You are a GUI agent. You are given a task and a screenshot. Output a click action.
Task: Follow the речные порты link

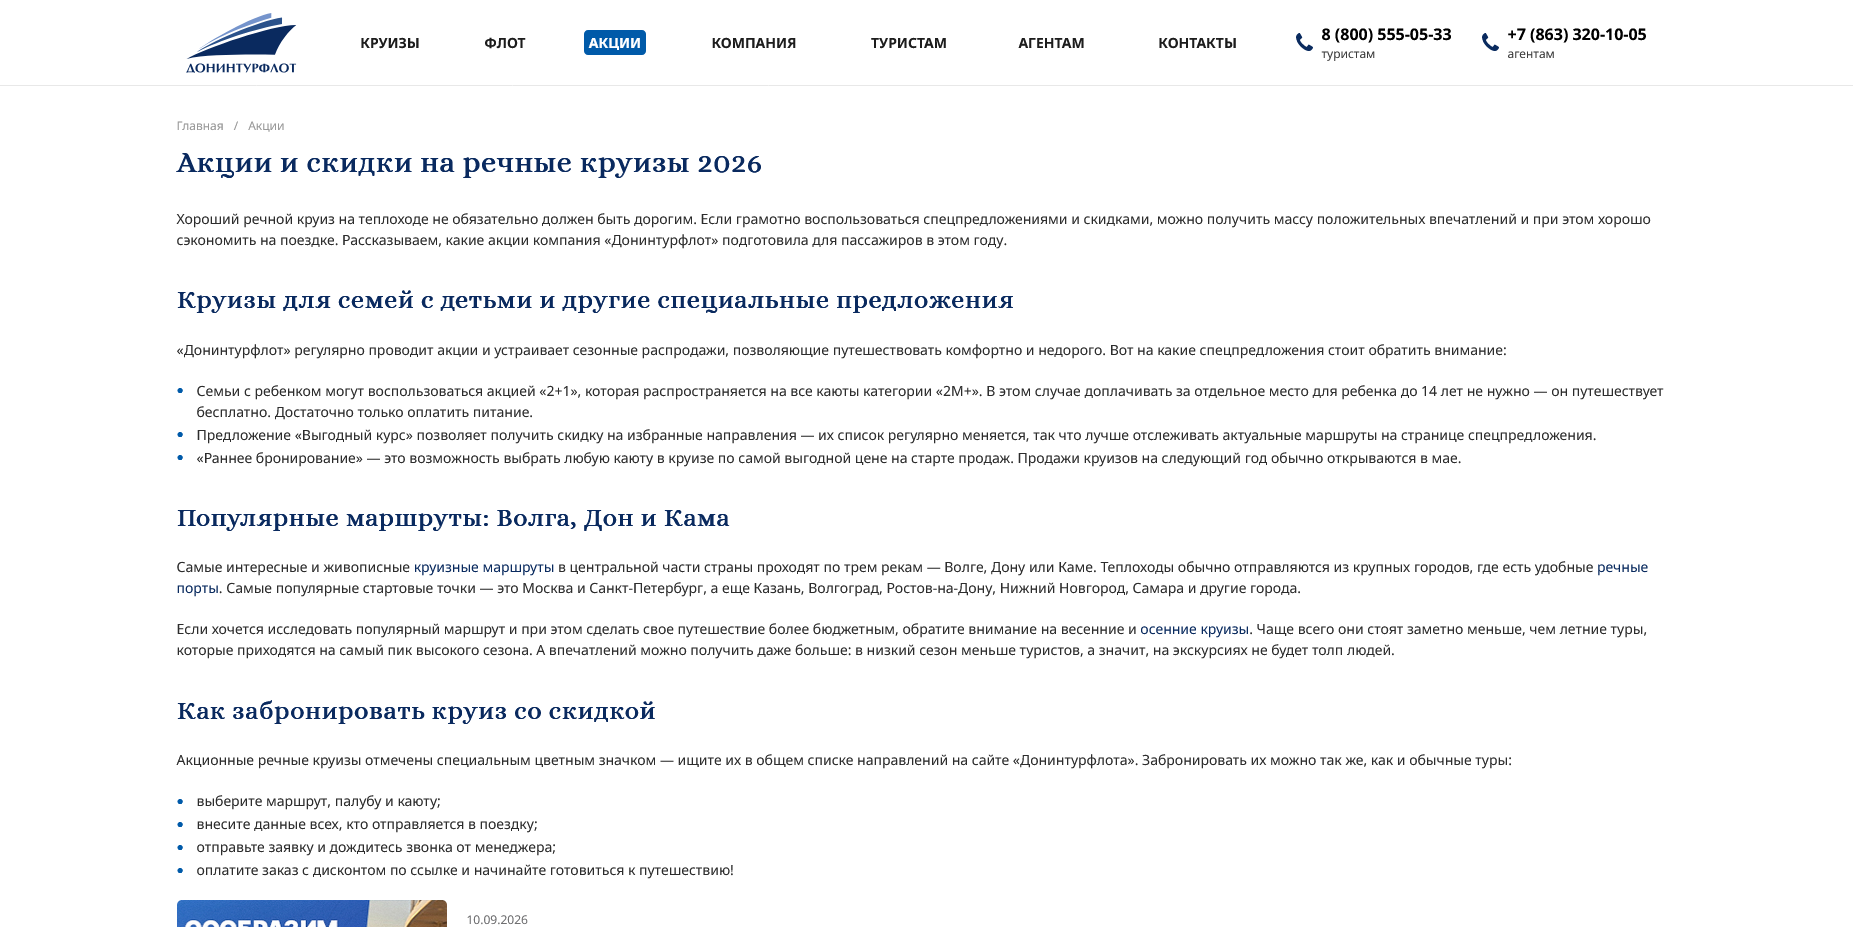[1622, 567]
